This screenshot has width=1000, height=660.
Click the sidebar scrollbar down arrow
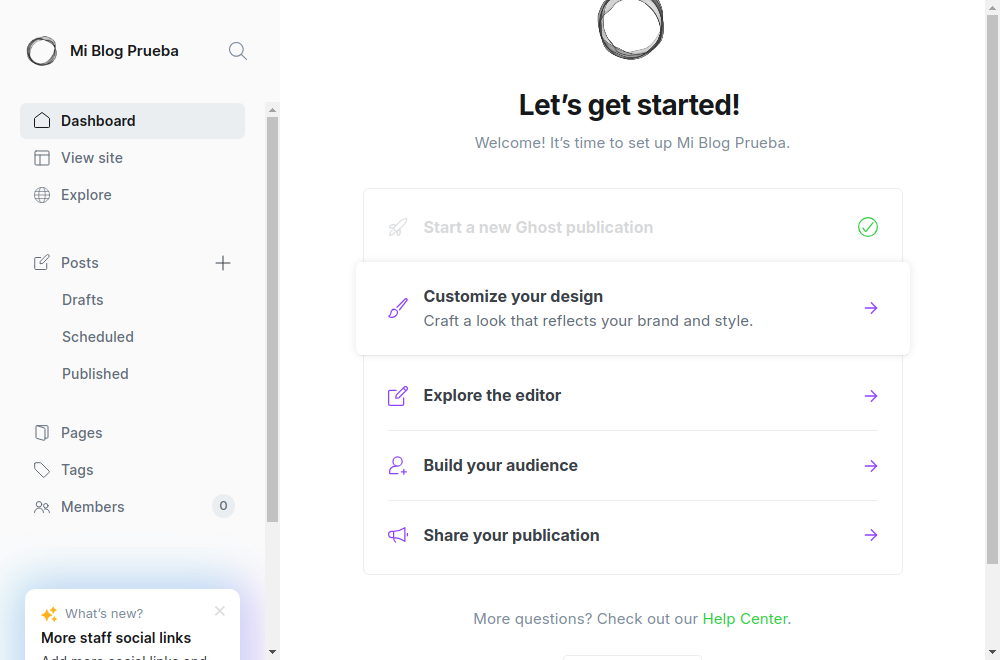[x=272, y=652]
